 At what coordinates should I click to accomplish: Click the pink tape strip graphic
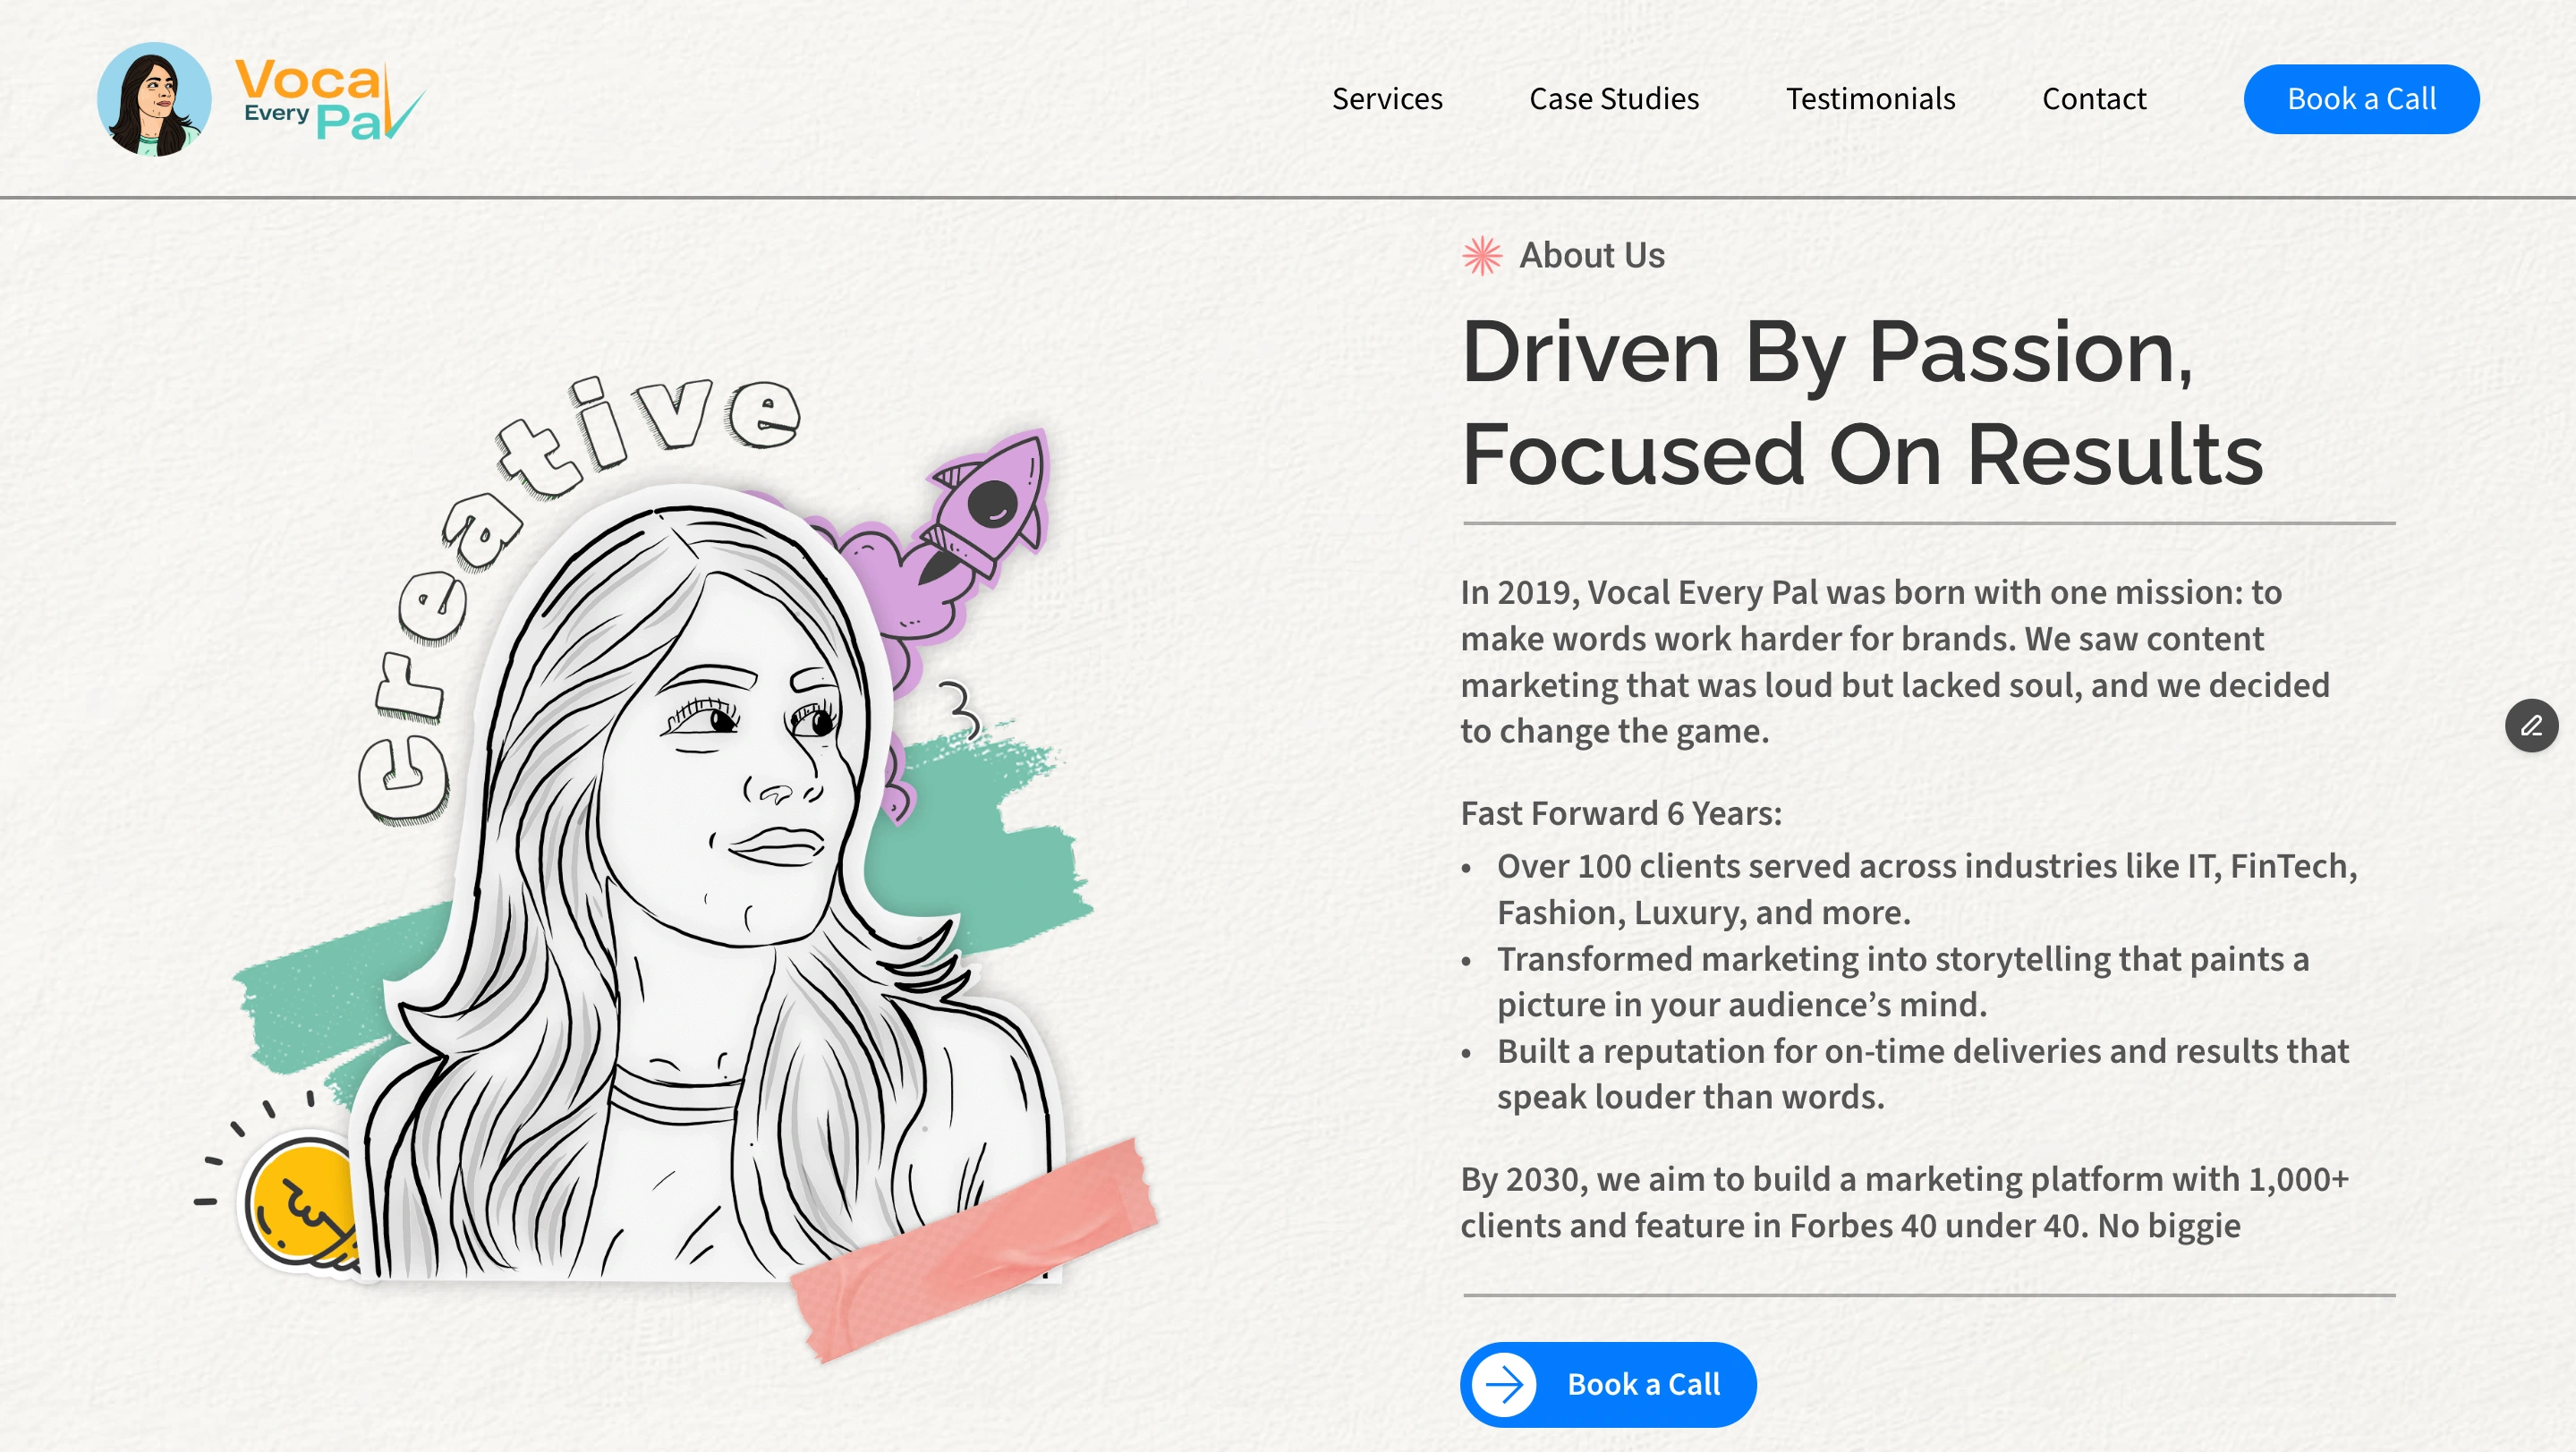[975, 1250]
